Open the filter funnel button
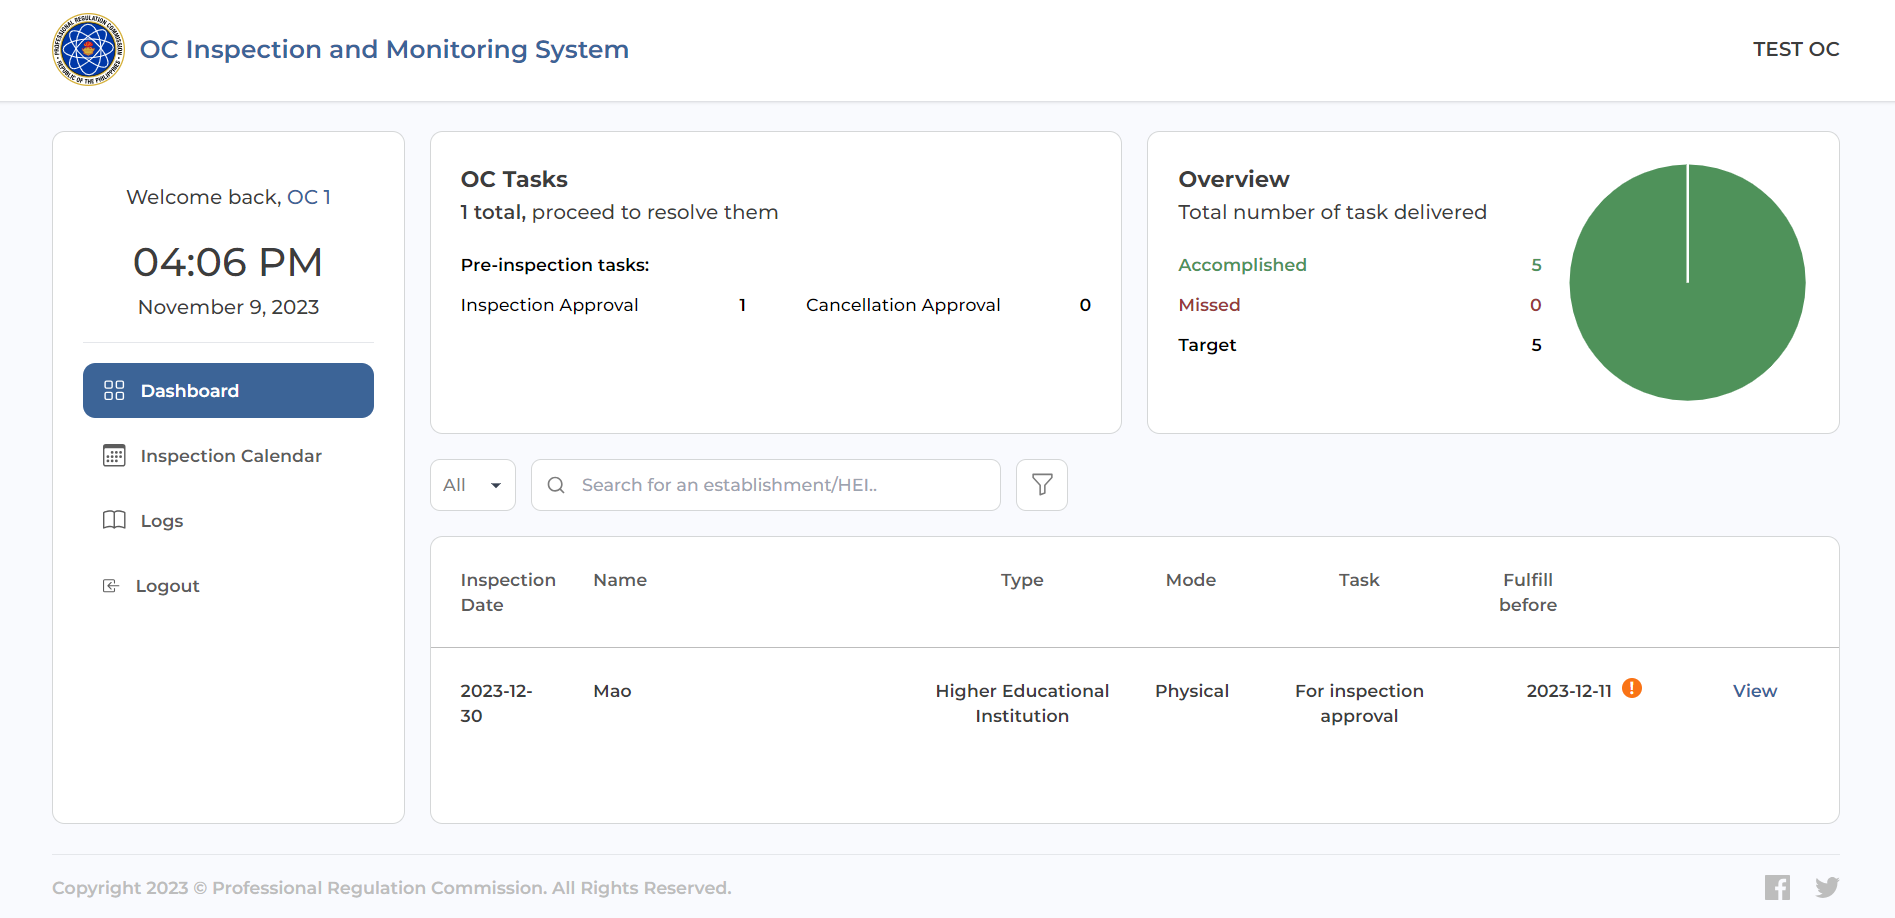Image resolution: width=1895 pixels, height=918 pixels. 1041,485
